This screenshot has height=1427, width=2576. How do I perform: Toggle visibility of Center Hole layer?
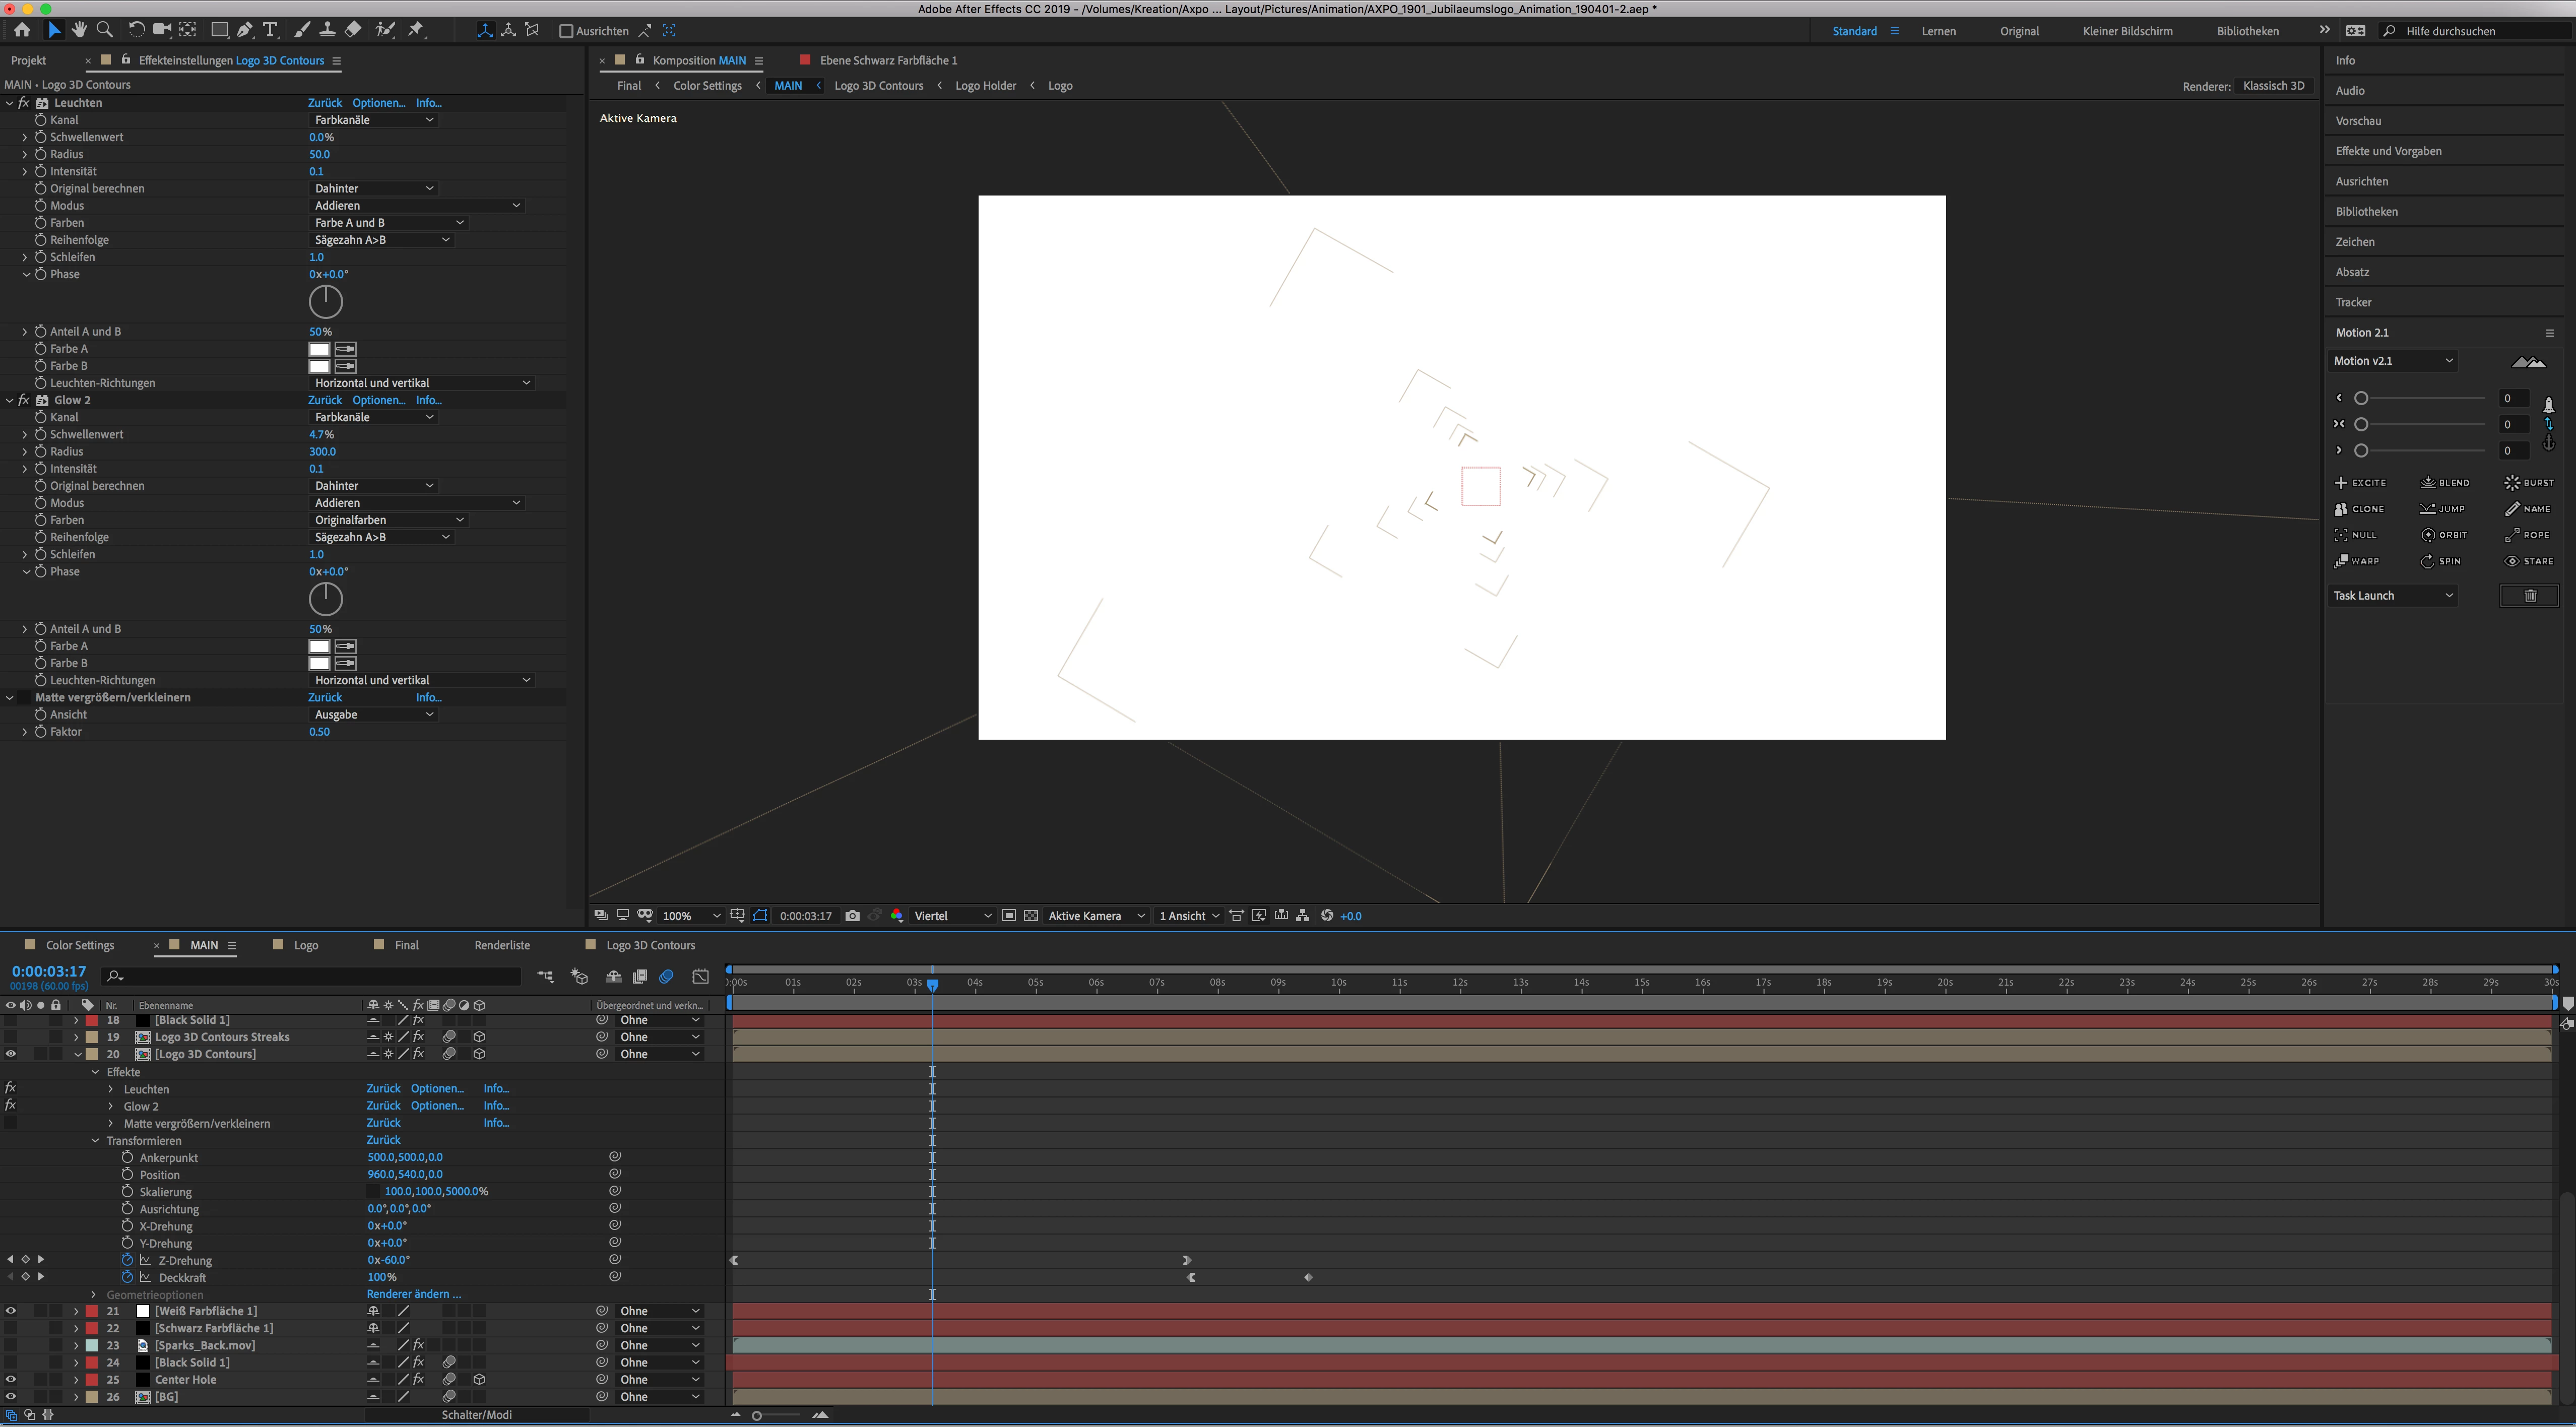[10, 1380]
